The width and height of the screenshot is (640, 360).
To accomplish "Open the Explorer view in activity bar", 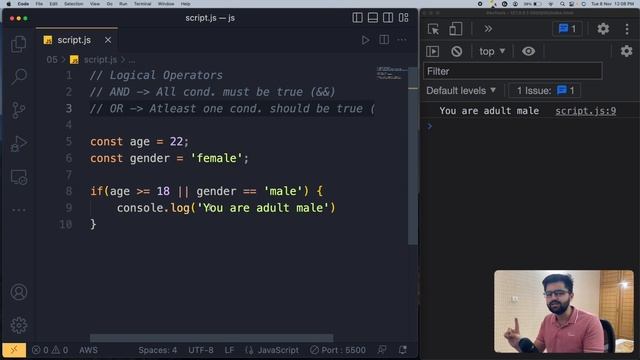I will (18, 44).
